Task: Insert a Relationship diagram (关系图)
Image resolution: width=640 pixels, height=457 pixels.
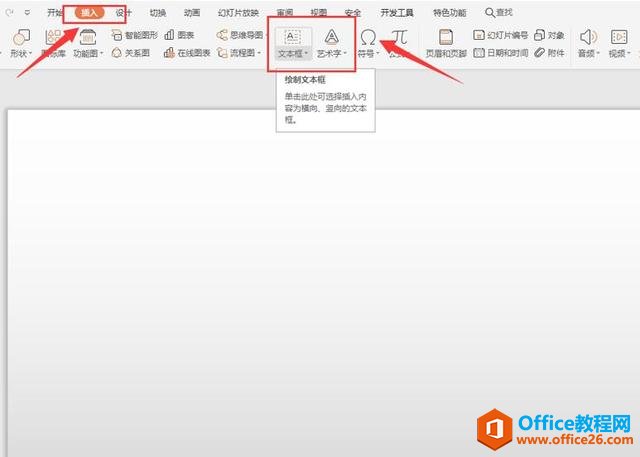Action: pyautogui.click(x=131, y=53)
